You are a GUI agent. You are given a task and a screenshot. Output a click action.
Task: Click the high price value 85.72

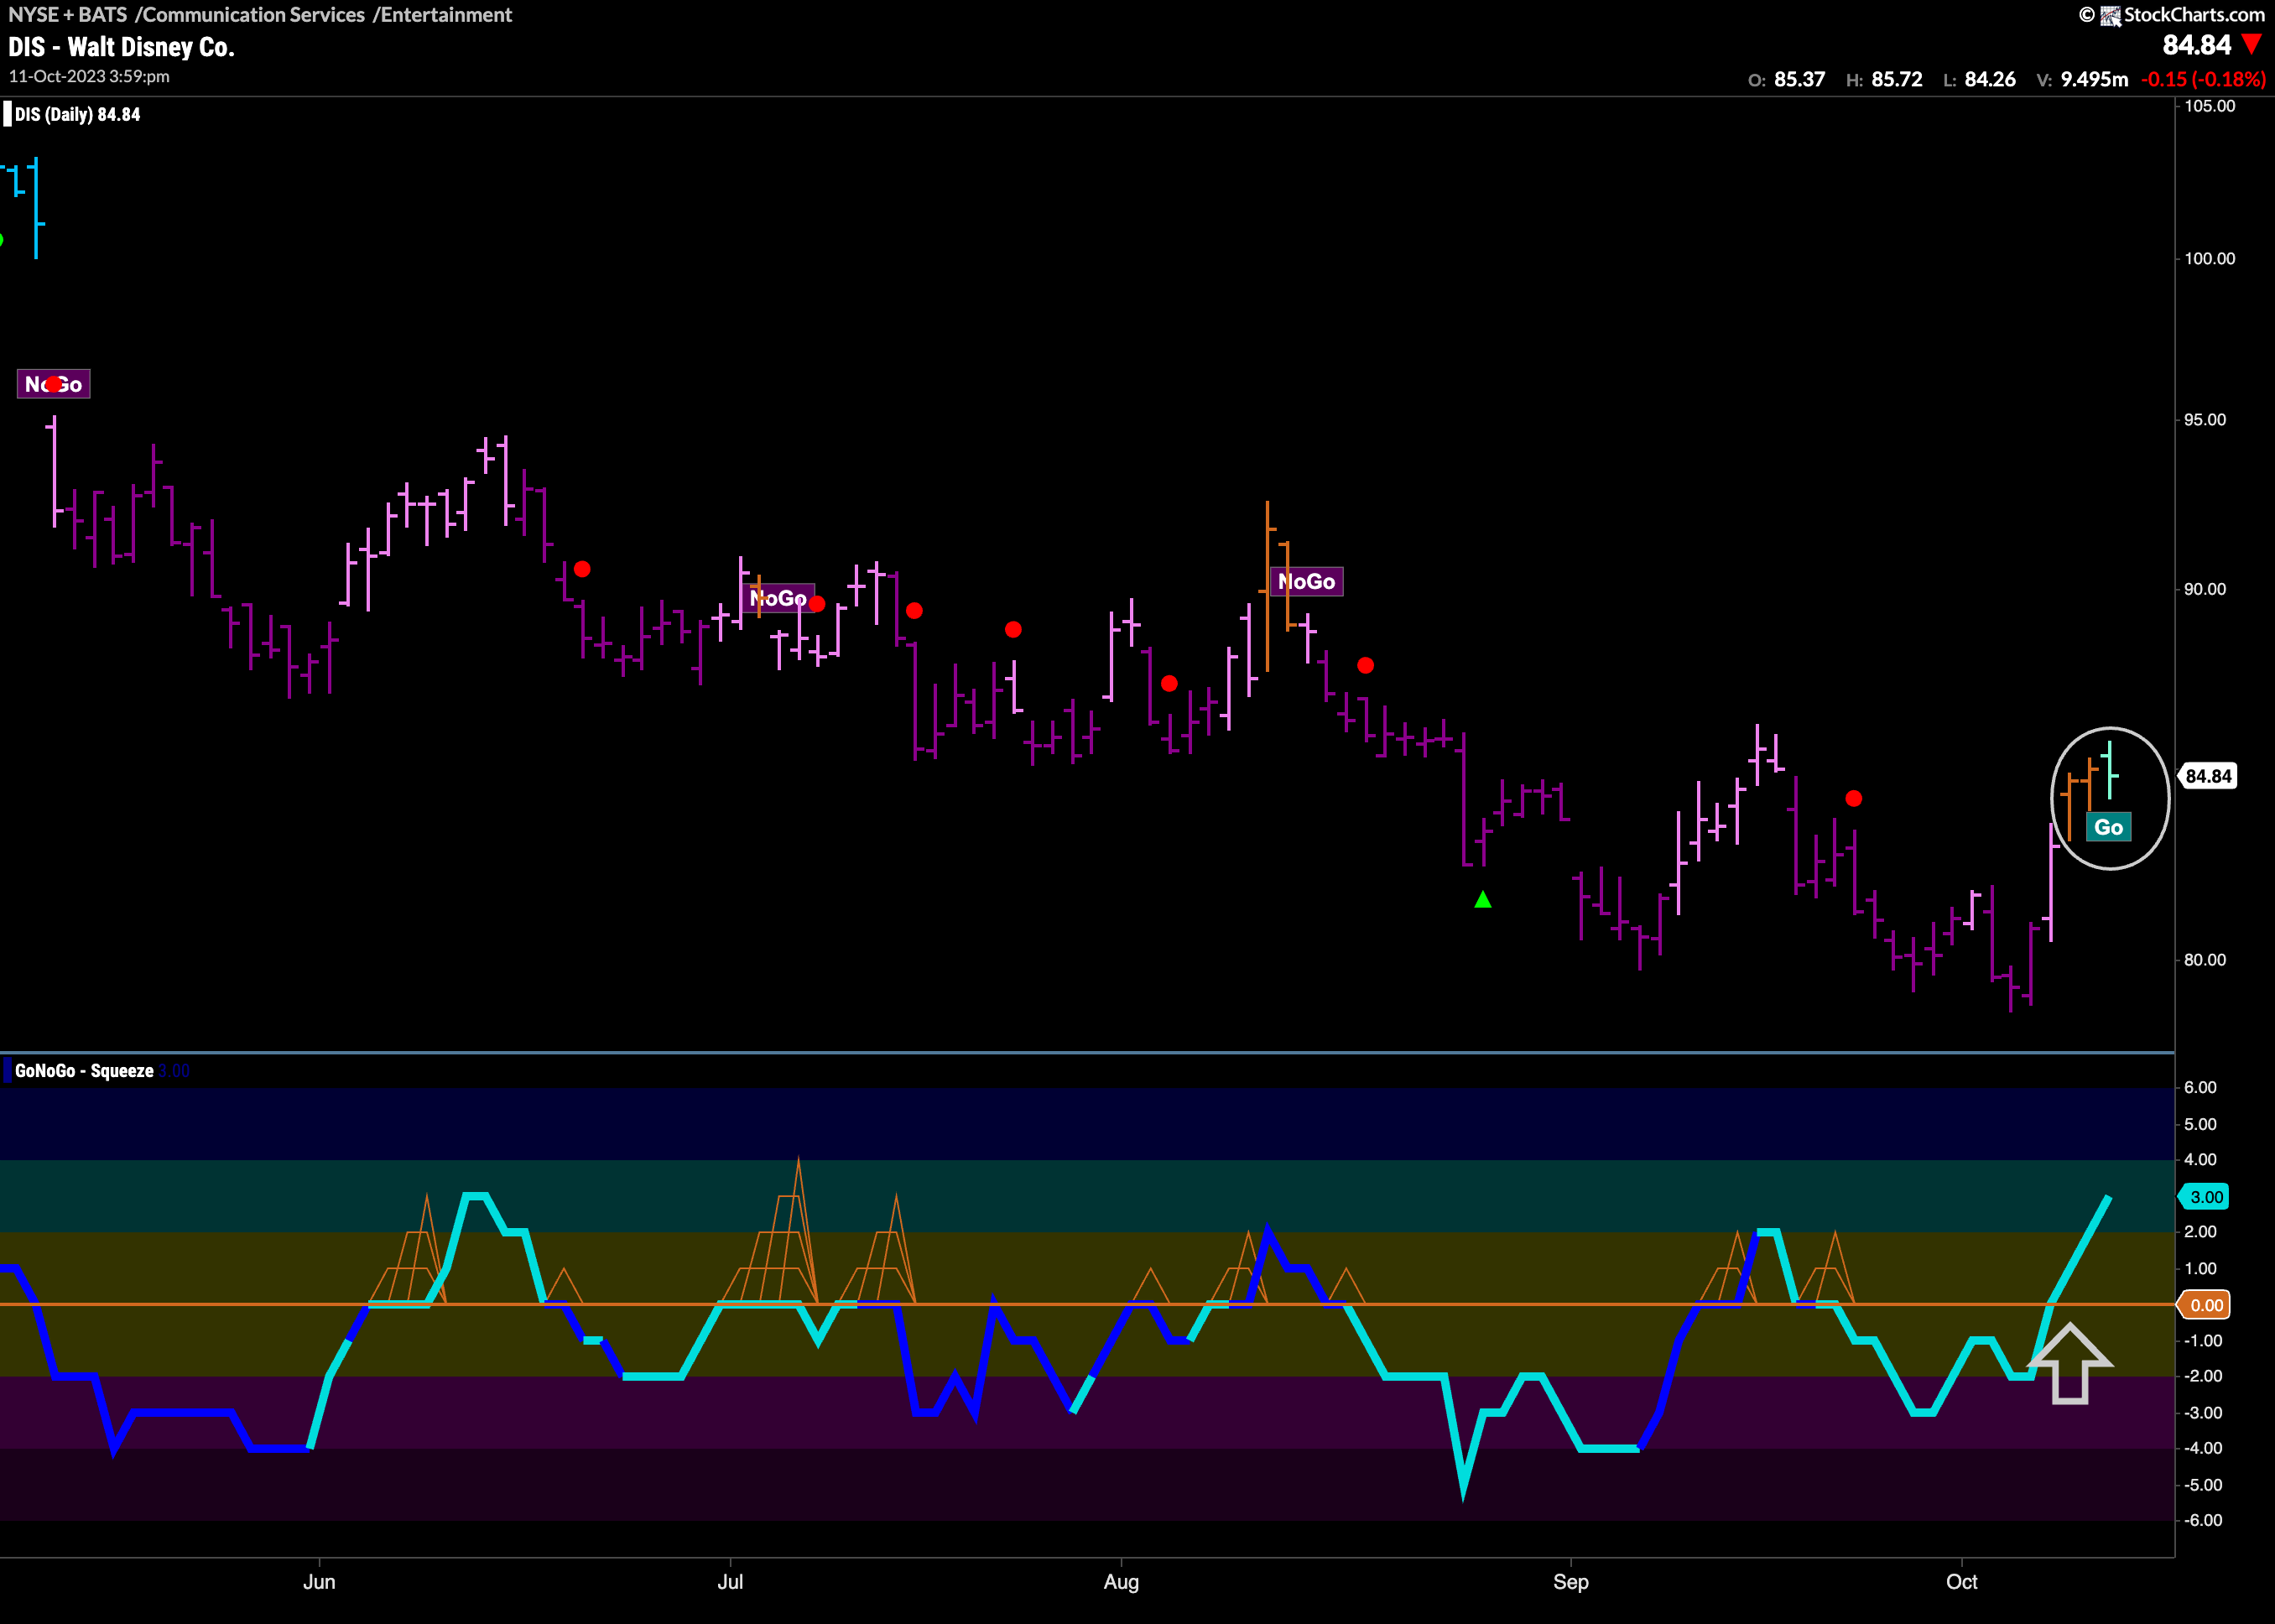pyautogui.click(x=1897, y=79)
